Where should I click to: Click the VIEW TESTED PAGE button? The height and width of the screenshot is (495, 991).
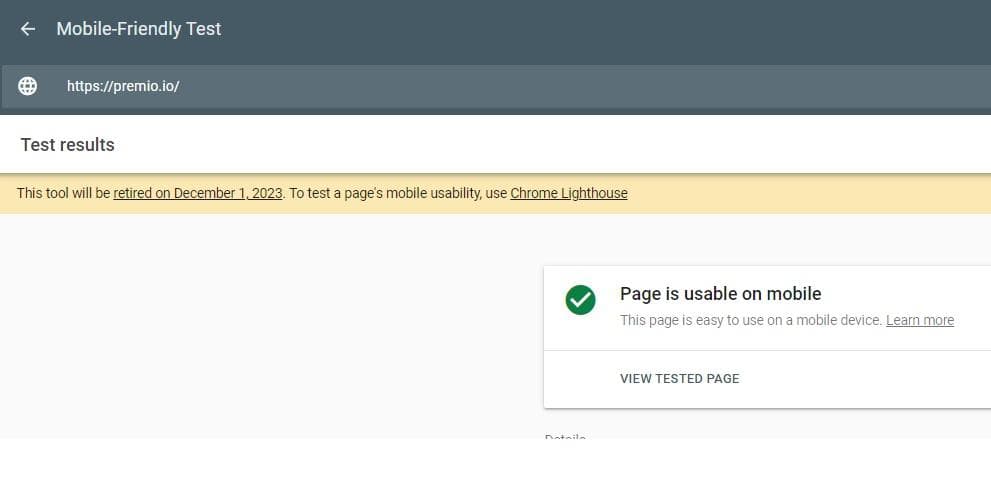679,379
